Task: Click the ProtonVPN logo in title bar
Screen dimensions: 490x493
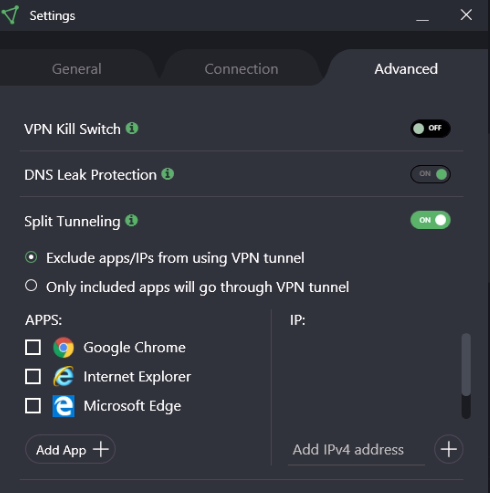Action: pyautogui.click(x=10, y=15)
